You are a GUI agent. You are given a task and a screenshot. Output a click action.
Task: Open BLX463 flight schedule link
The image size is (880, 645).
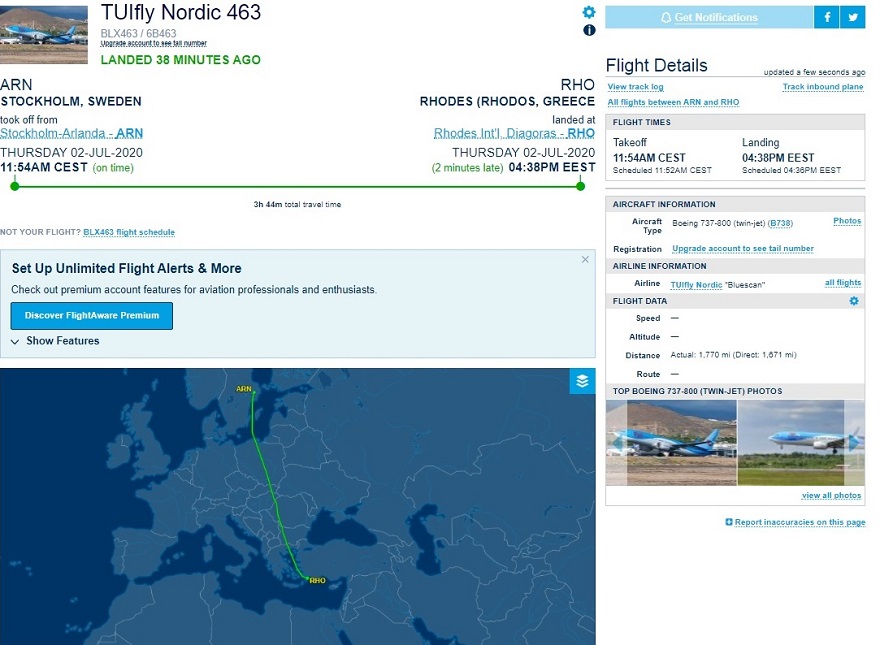[128, 232]
